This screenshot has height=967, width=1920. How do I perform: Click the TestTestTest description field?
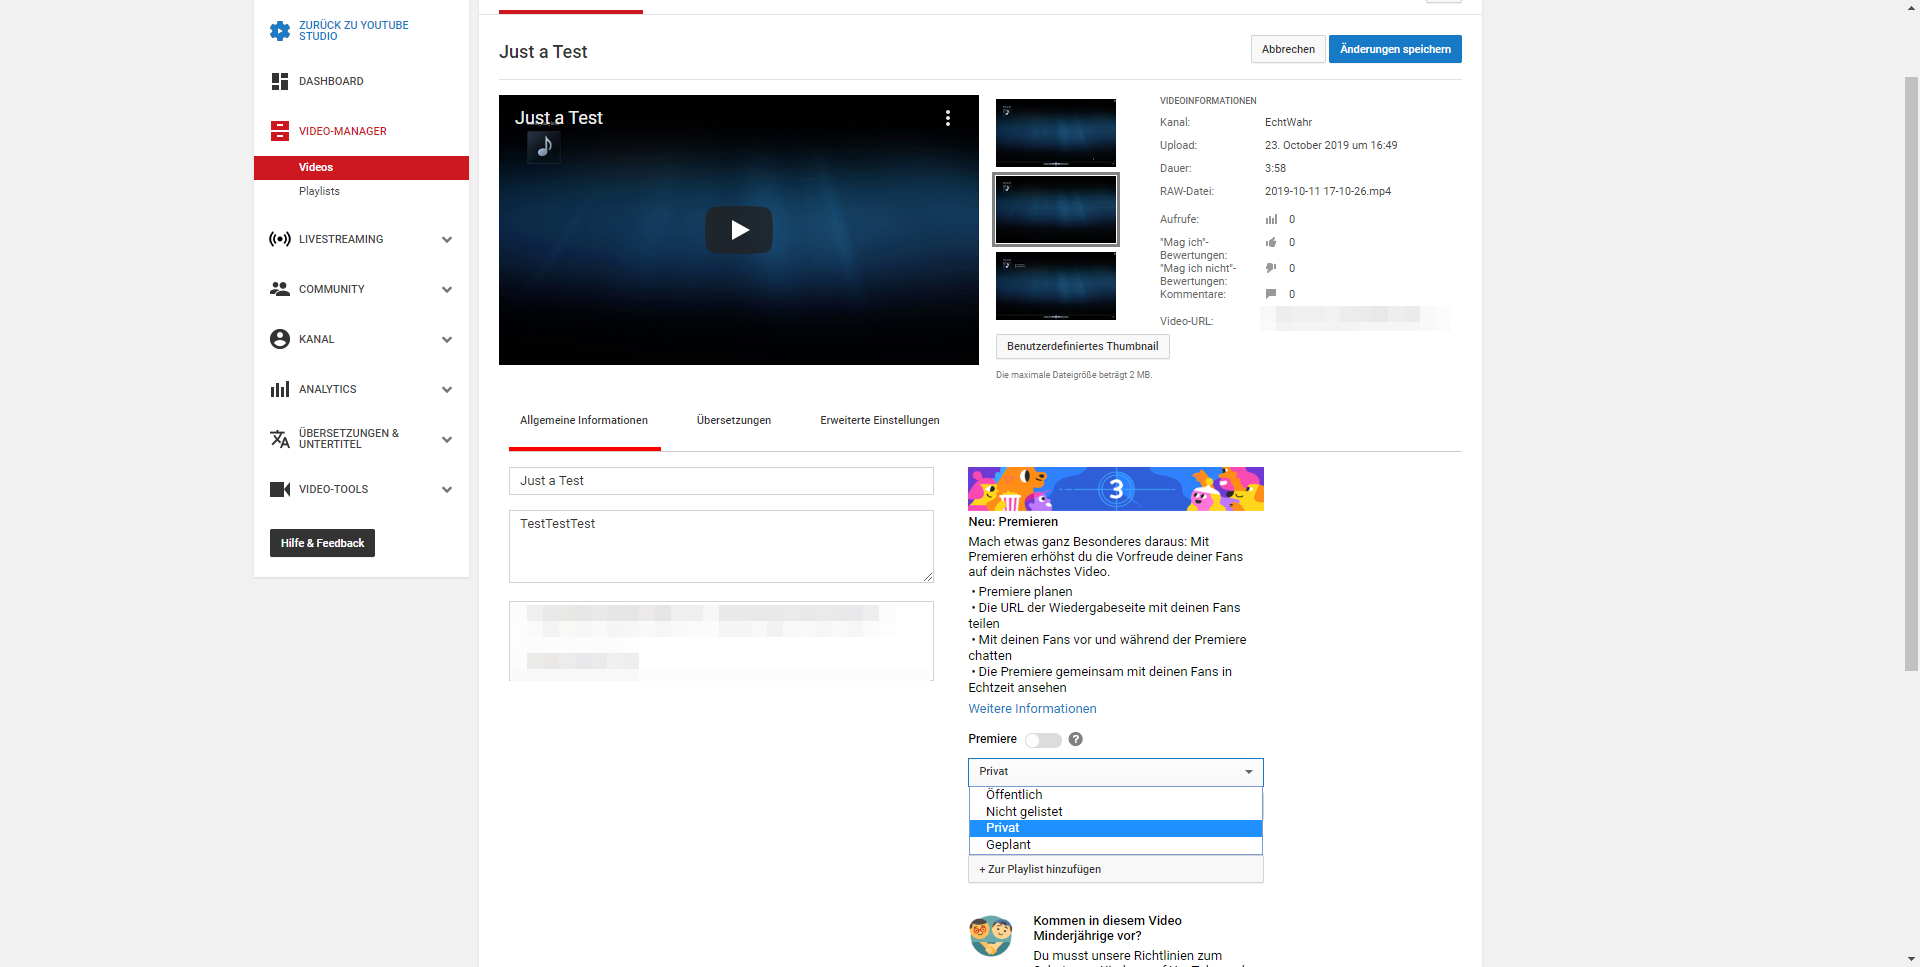[720, 546]
